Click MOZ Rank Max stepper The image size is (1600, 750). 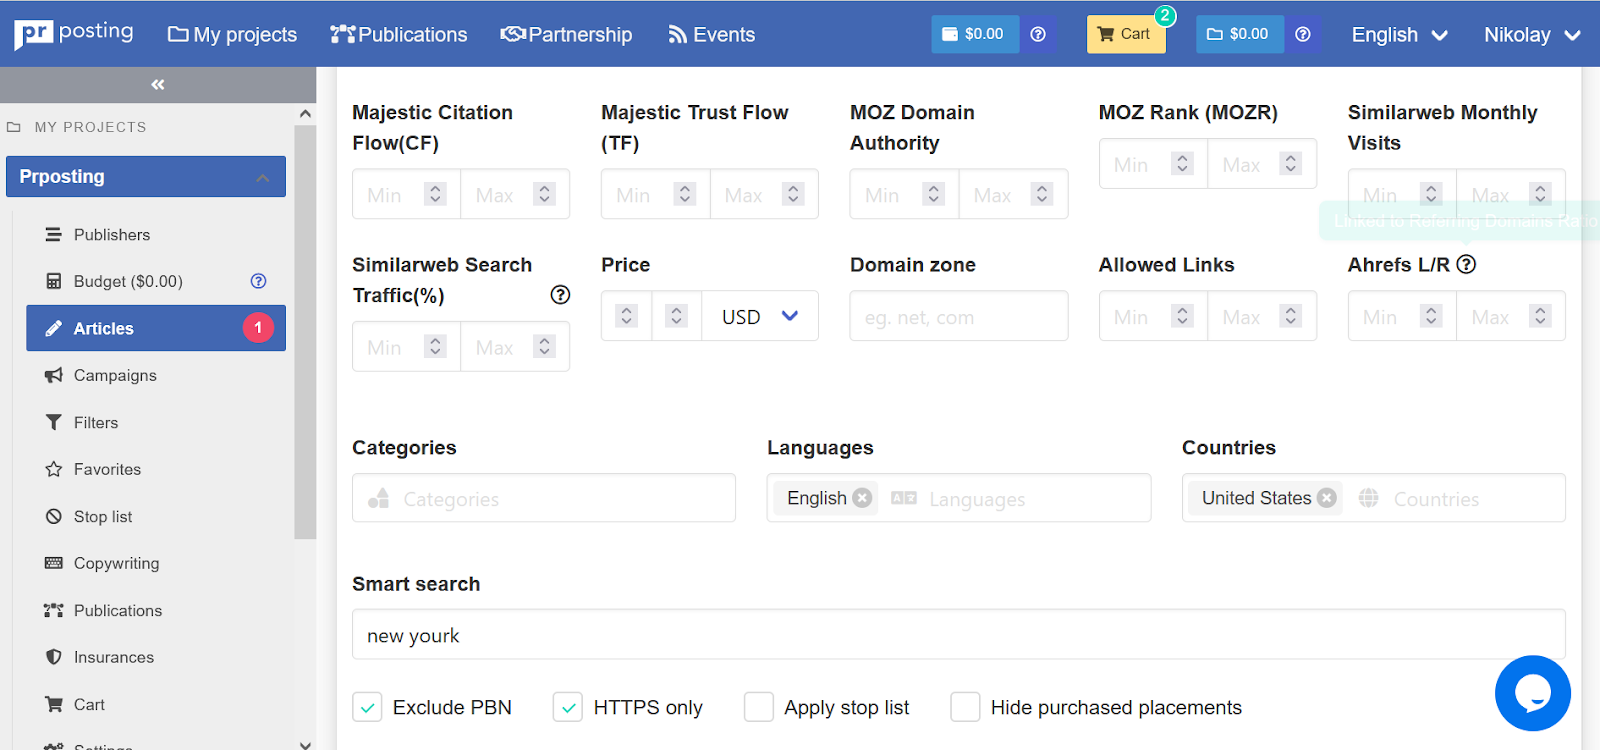pos(1291,164)
